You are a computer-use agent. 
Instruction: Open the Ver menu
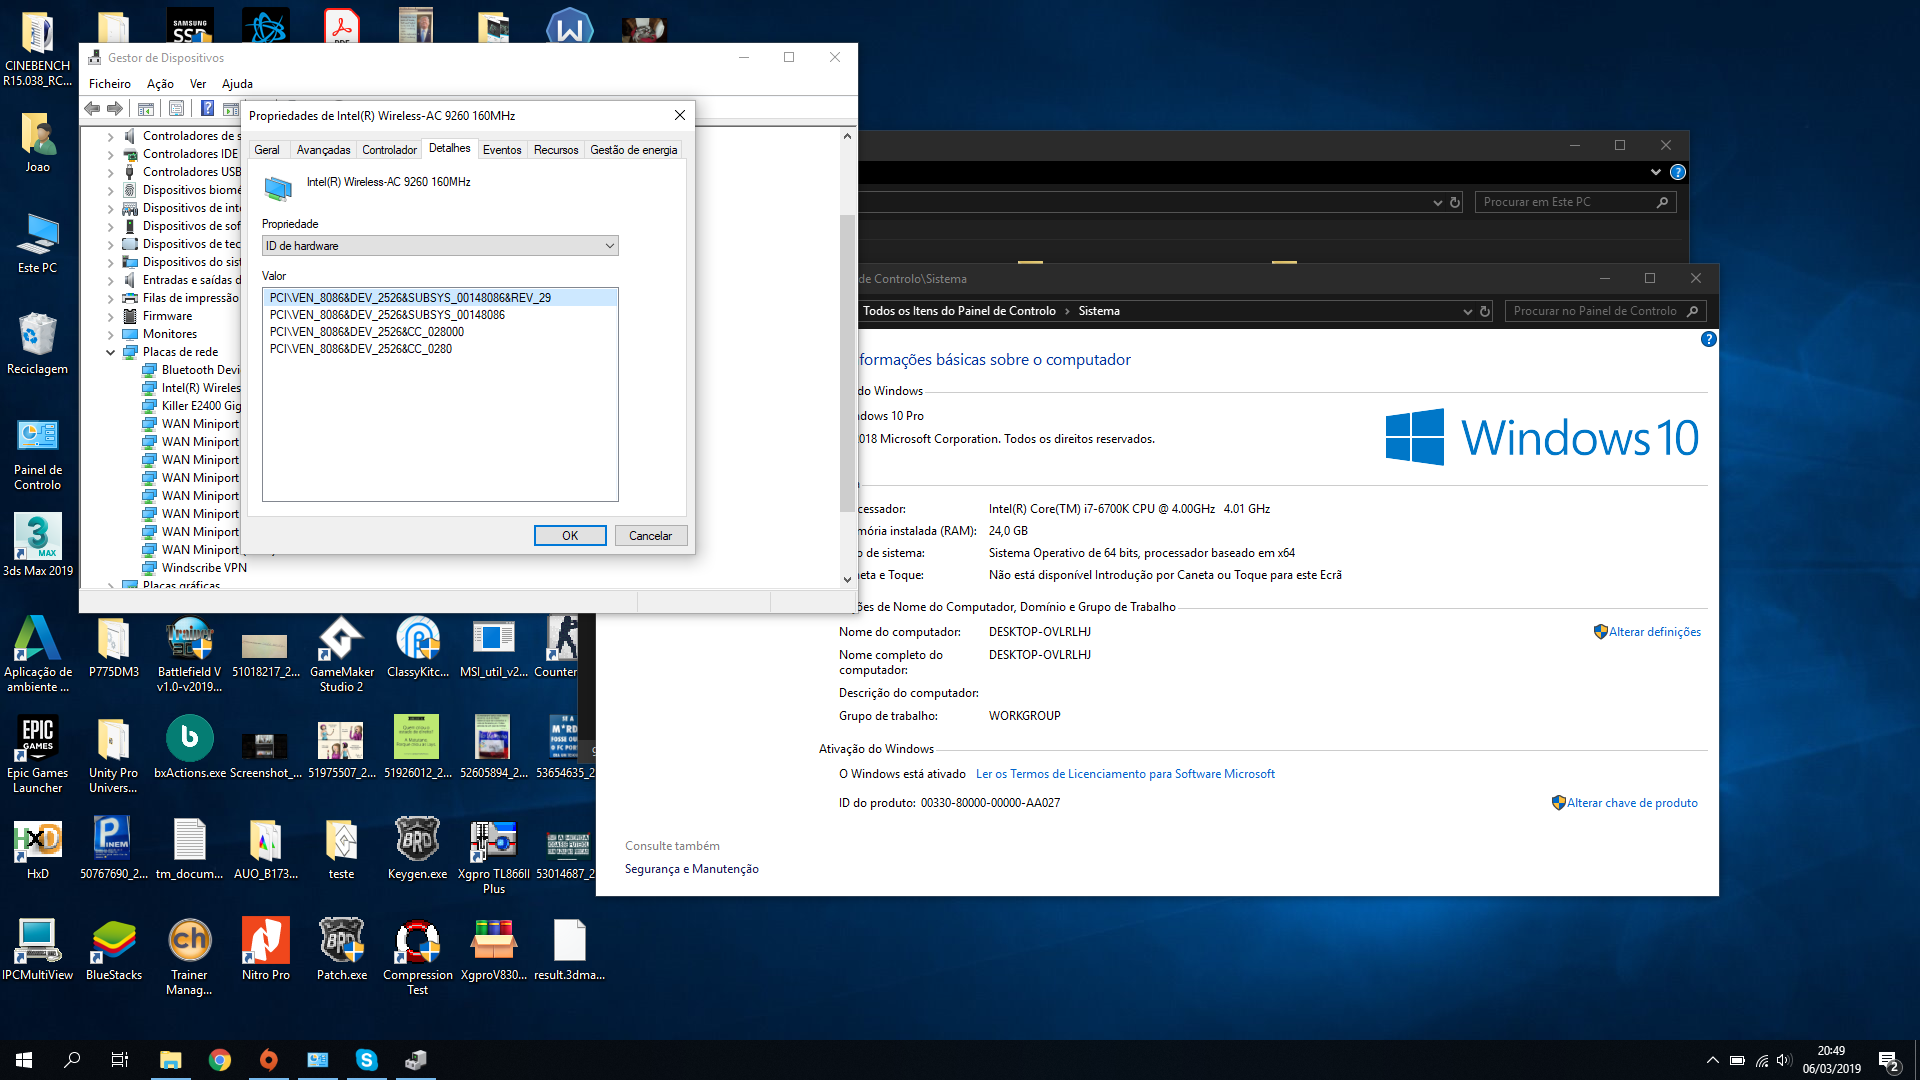click(198, 84)
